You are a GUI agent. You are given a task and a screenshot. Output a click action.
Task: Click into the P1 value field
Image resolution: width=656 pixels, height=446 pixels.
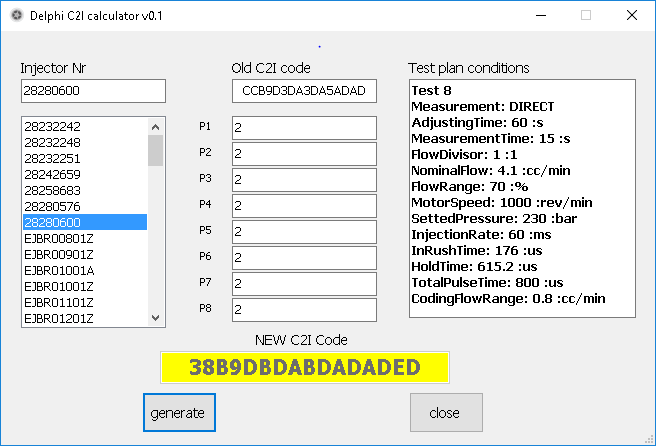(x=304, y=128)
